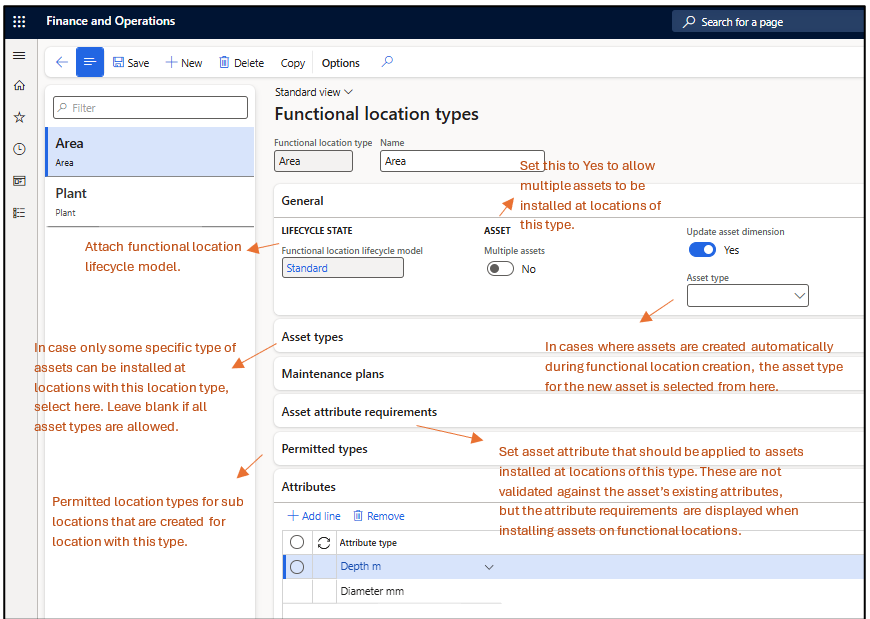Image resolution: width=870 pixels, height=619 pixels.
Task: Click Remove to delete selected attribute
Action: pos(378,514)
